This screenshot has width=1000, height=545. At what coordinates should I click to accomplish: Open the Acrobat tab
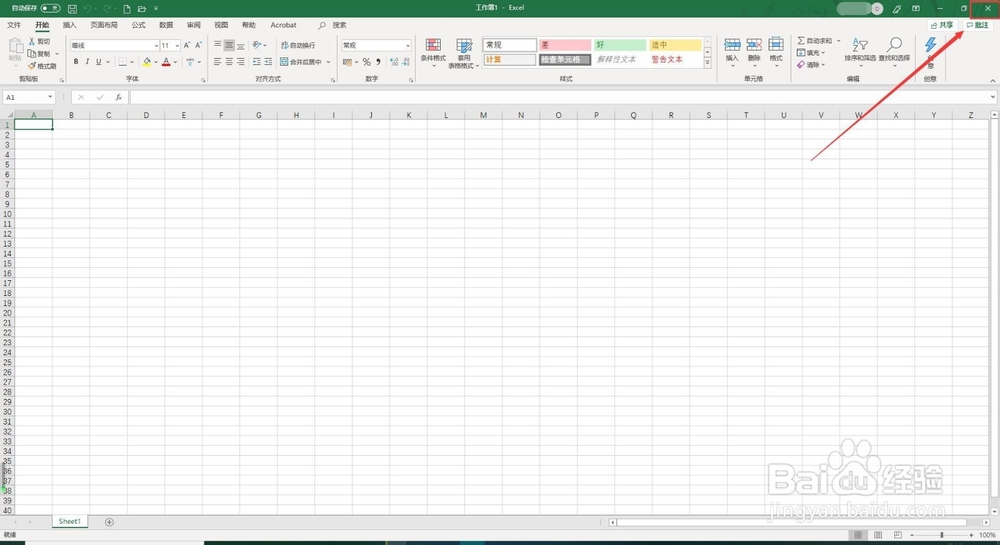click(x=283, y=25)
